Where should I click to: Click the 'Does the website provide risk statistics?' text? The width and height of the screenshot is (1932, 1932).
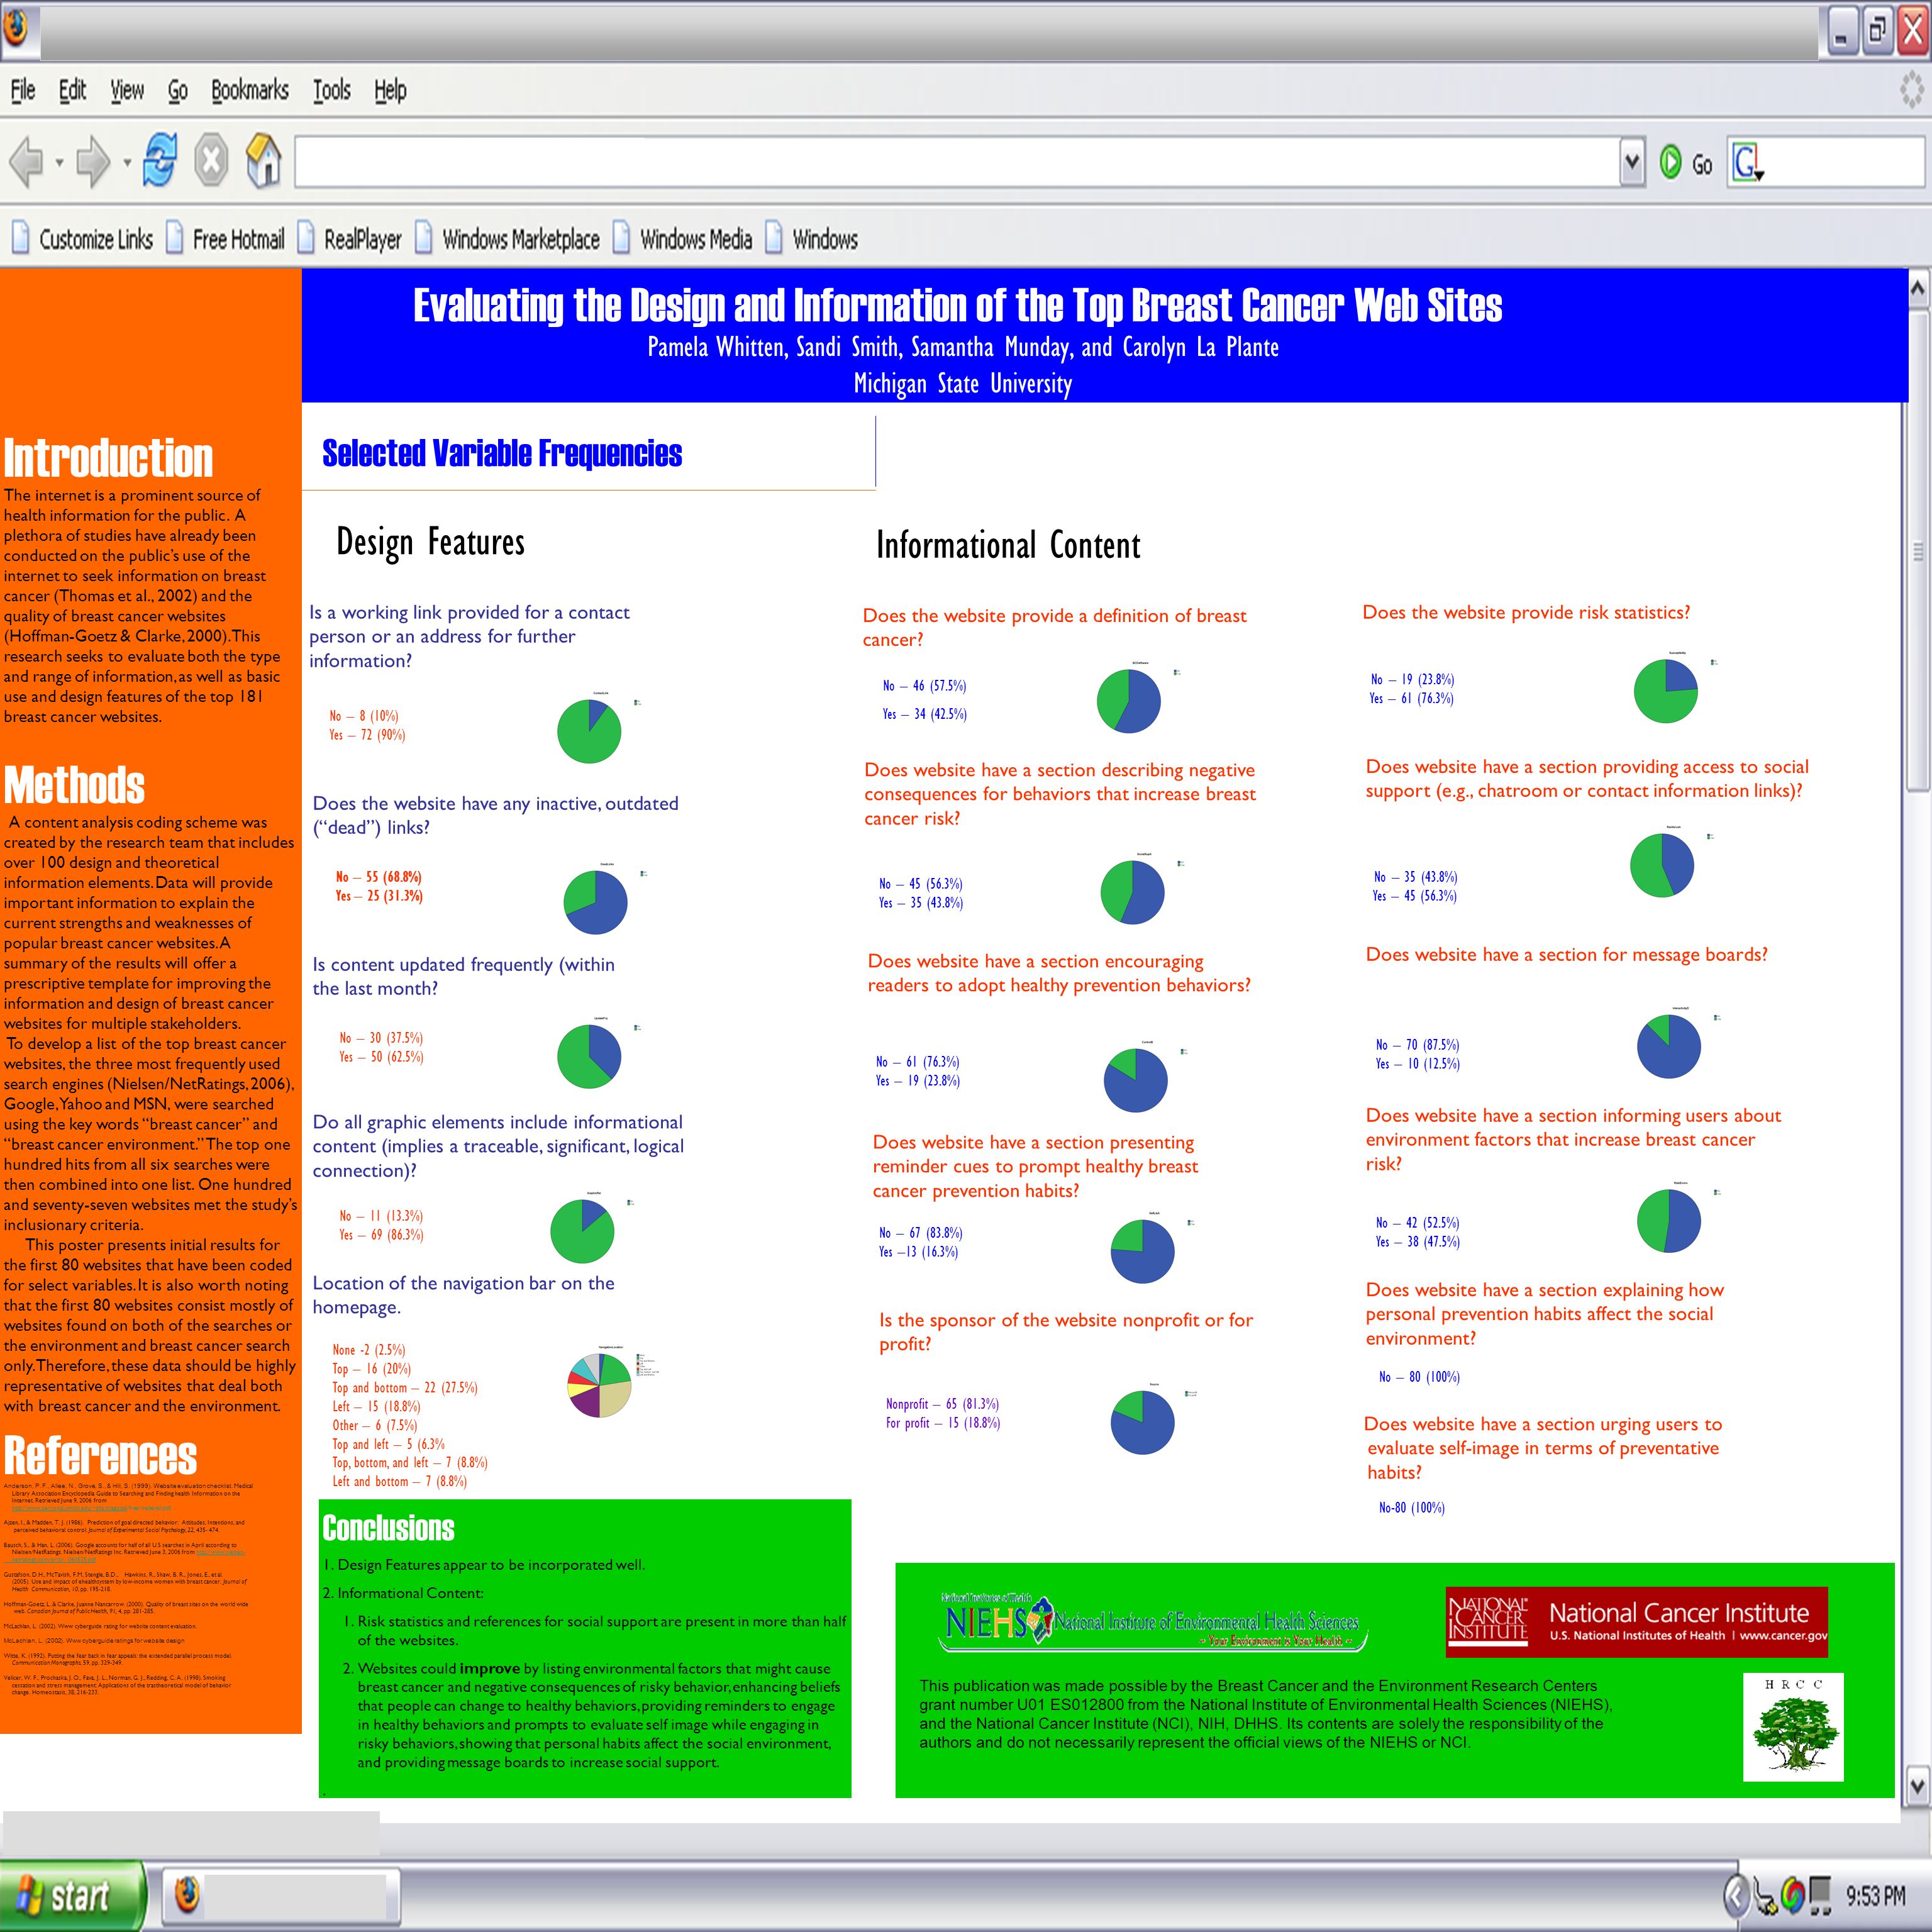(1526, 612)
